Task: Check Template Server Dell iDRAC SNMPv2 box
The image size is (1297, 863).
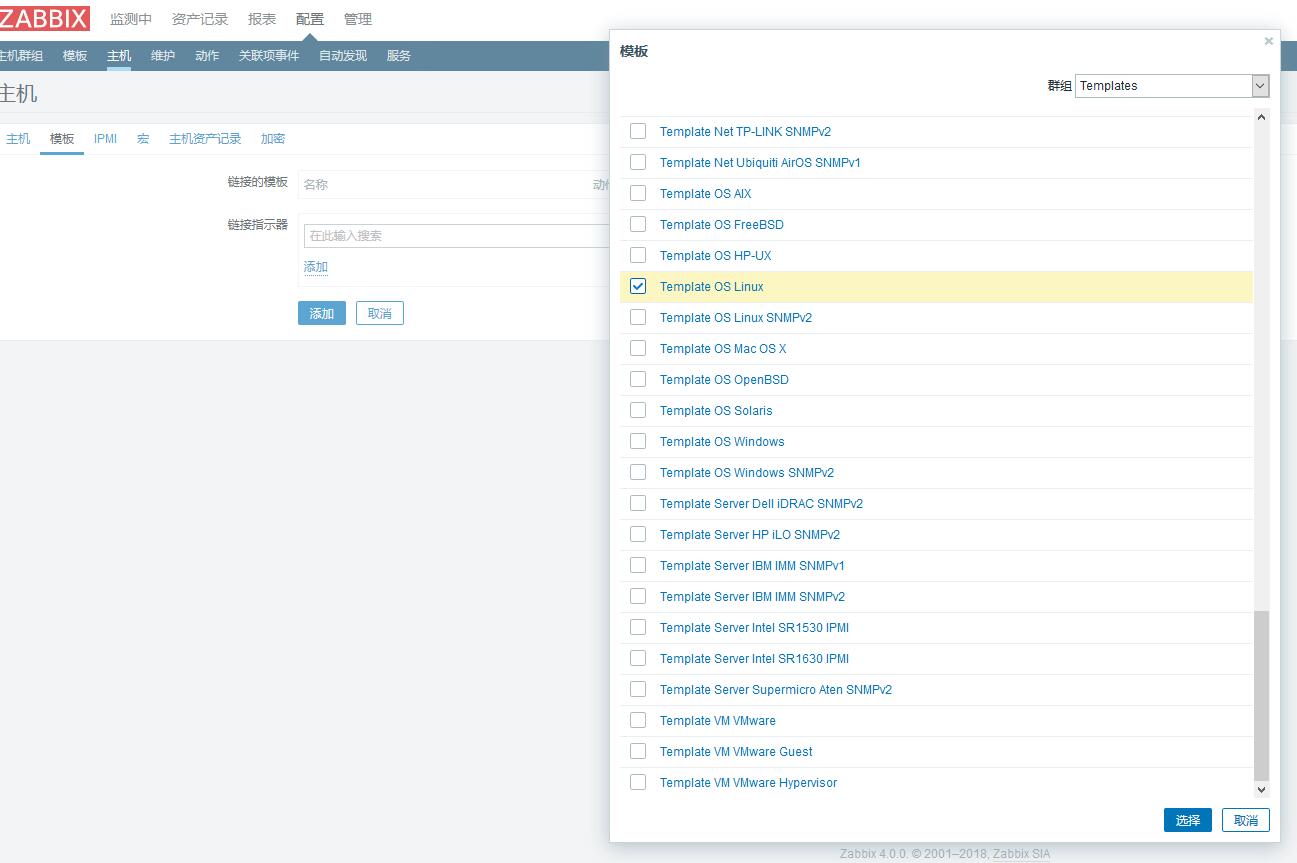Action: tap(638, 503)
